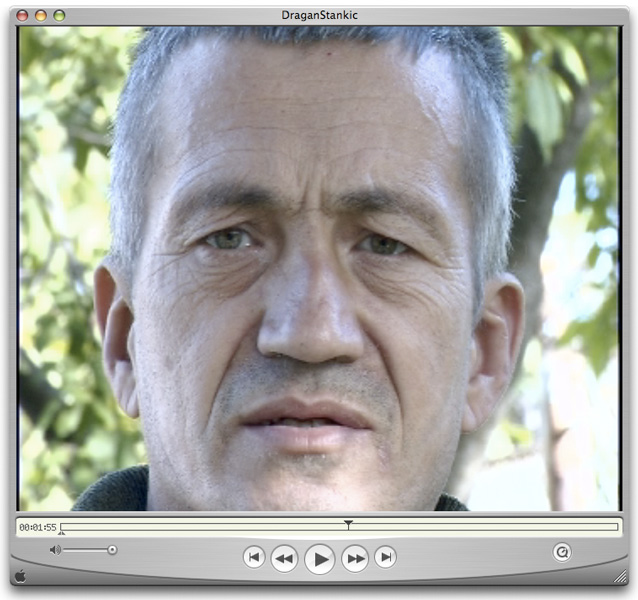Image resolution: width=638 pixels, height=600 pixels.
Task: Click the selection start marker below the timeline
Action: click(x=61, y=532)
